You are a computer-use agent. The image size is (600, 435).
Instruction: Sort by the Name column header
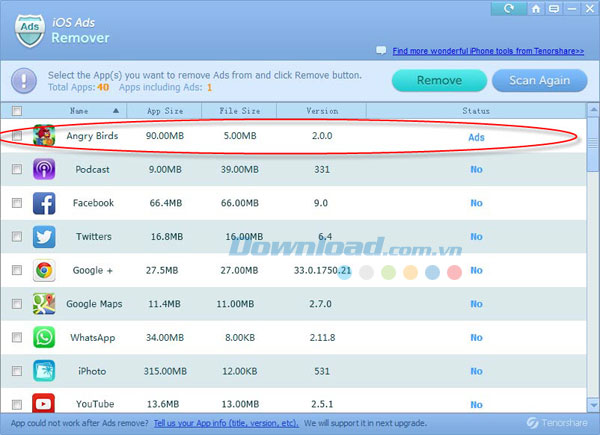79,111
